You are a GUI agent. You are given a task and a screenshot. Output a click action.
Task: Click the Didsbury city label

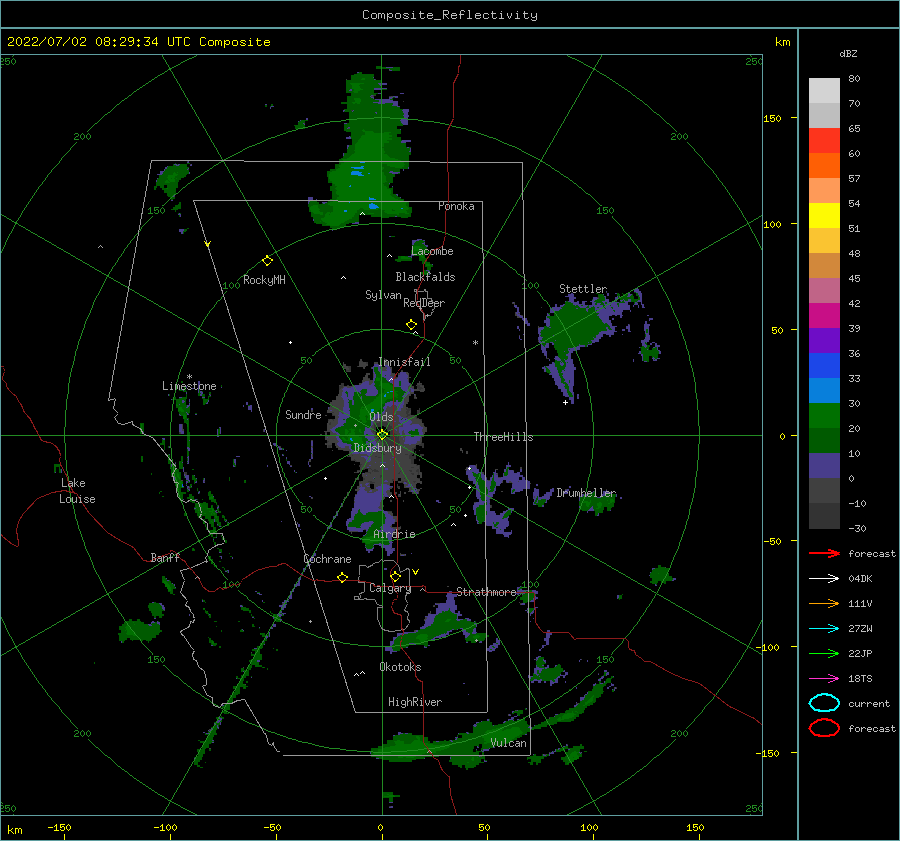coord(378,448)
